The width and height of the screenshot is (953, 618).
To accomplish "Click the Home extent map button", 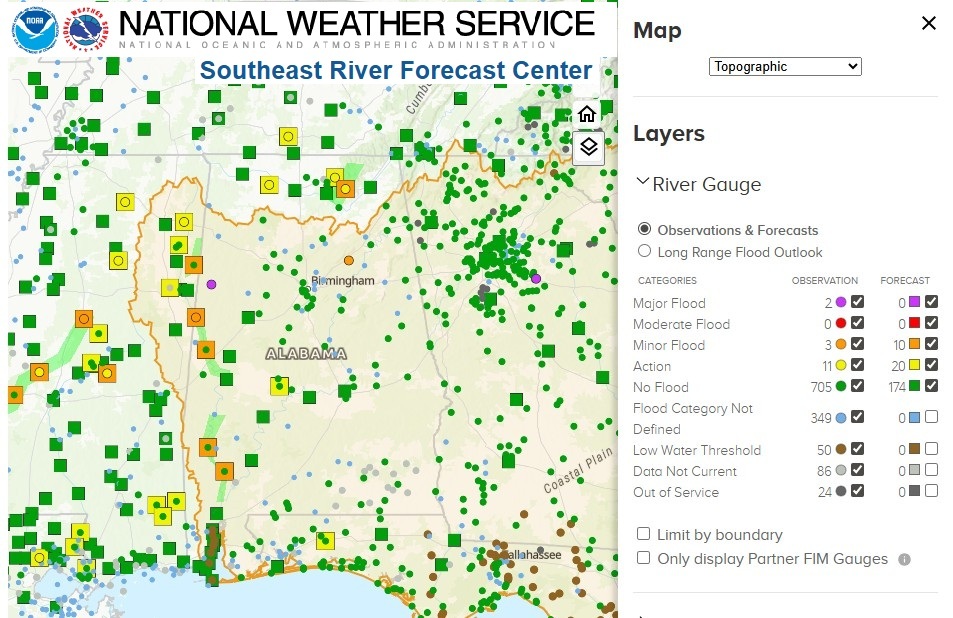I will pyautogui.click(x=587, y=113).
